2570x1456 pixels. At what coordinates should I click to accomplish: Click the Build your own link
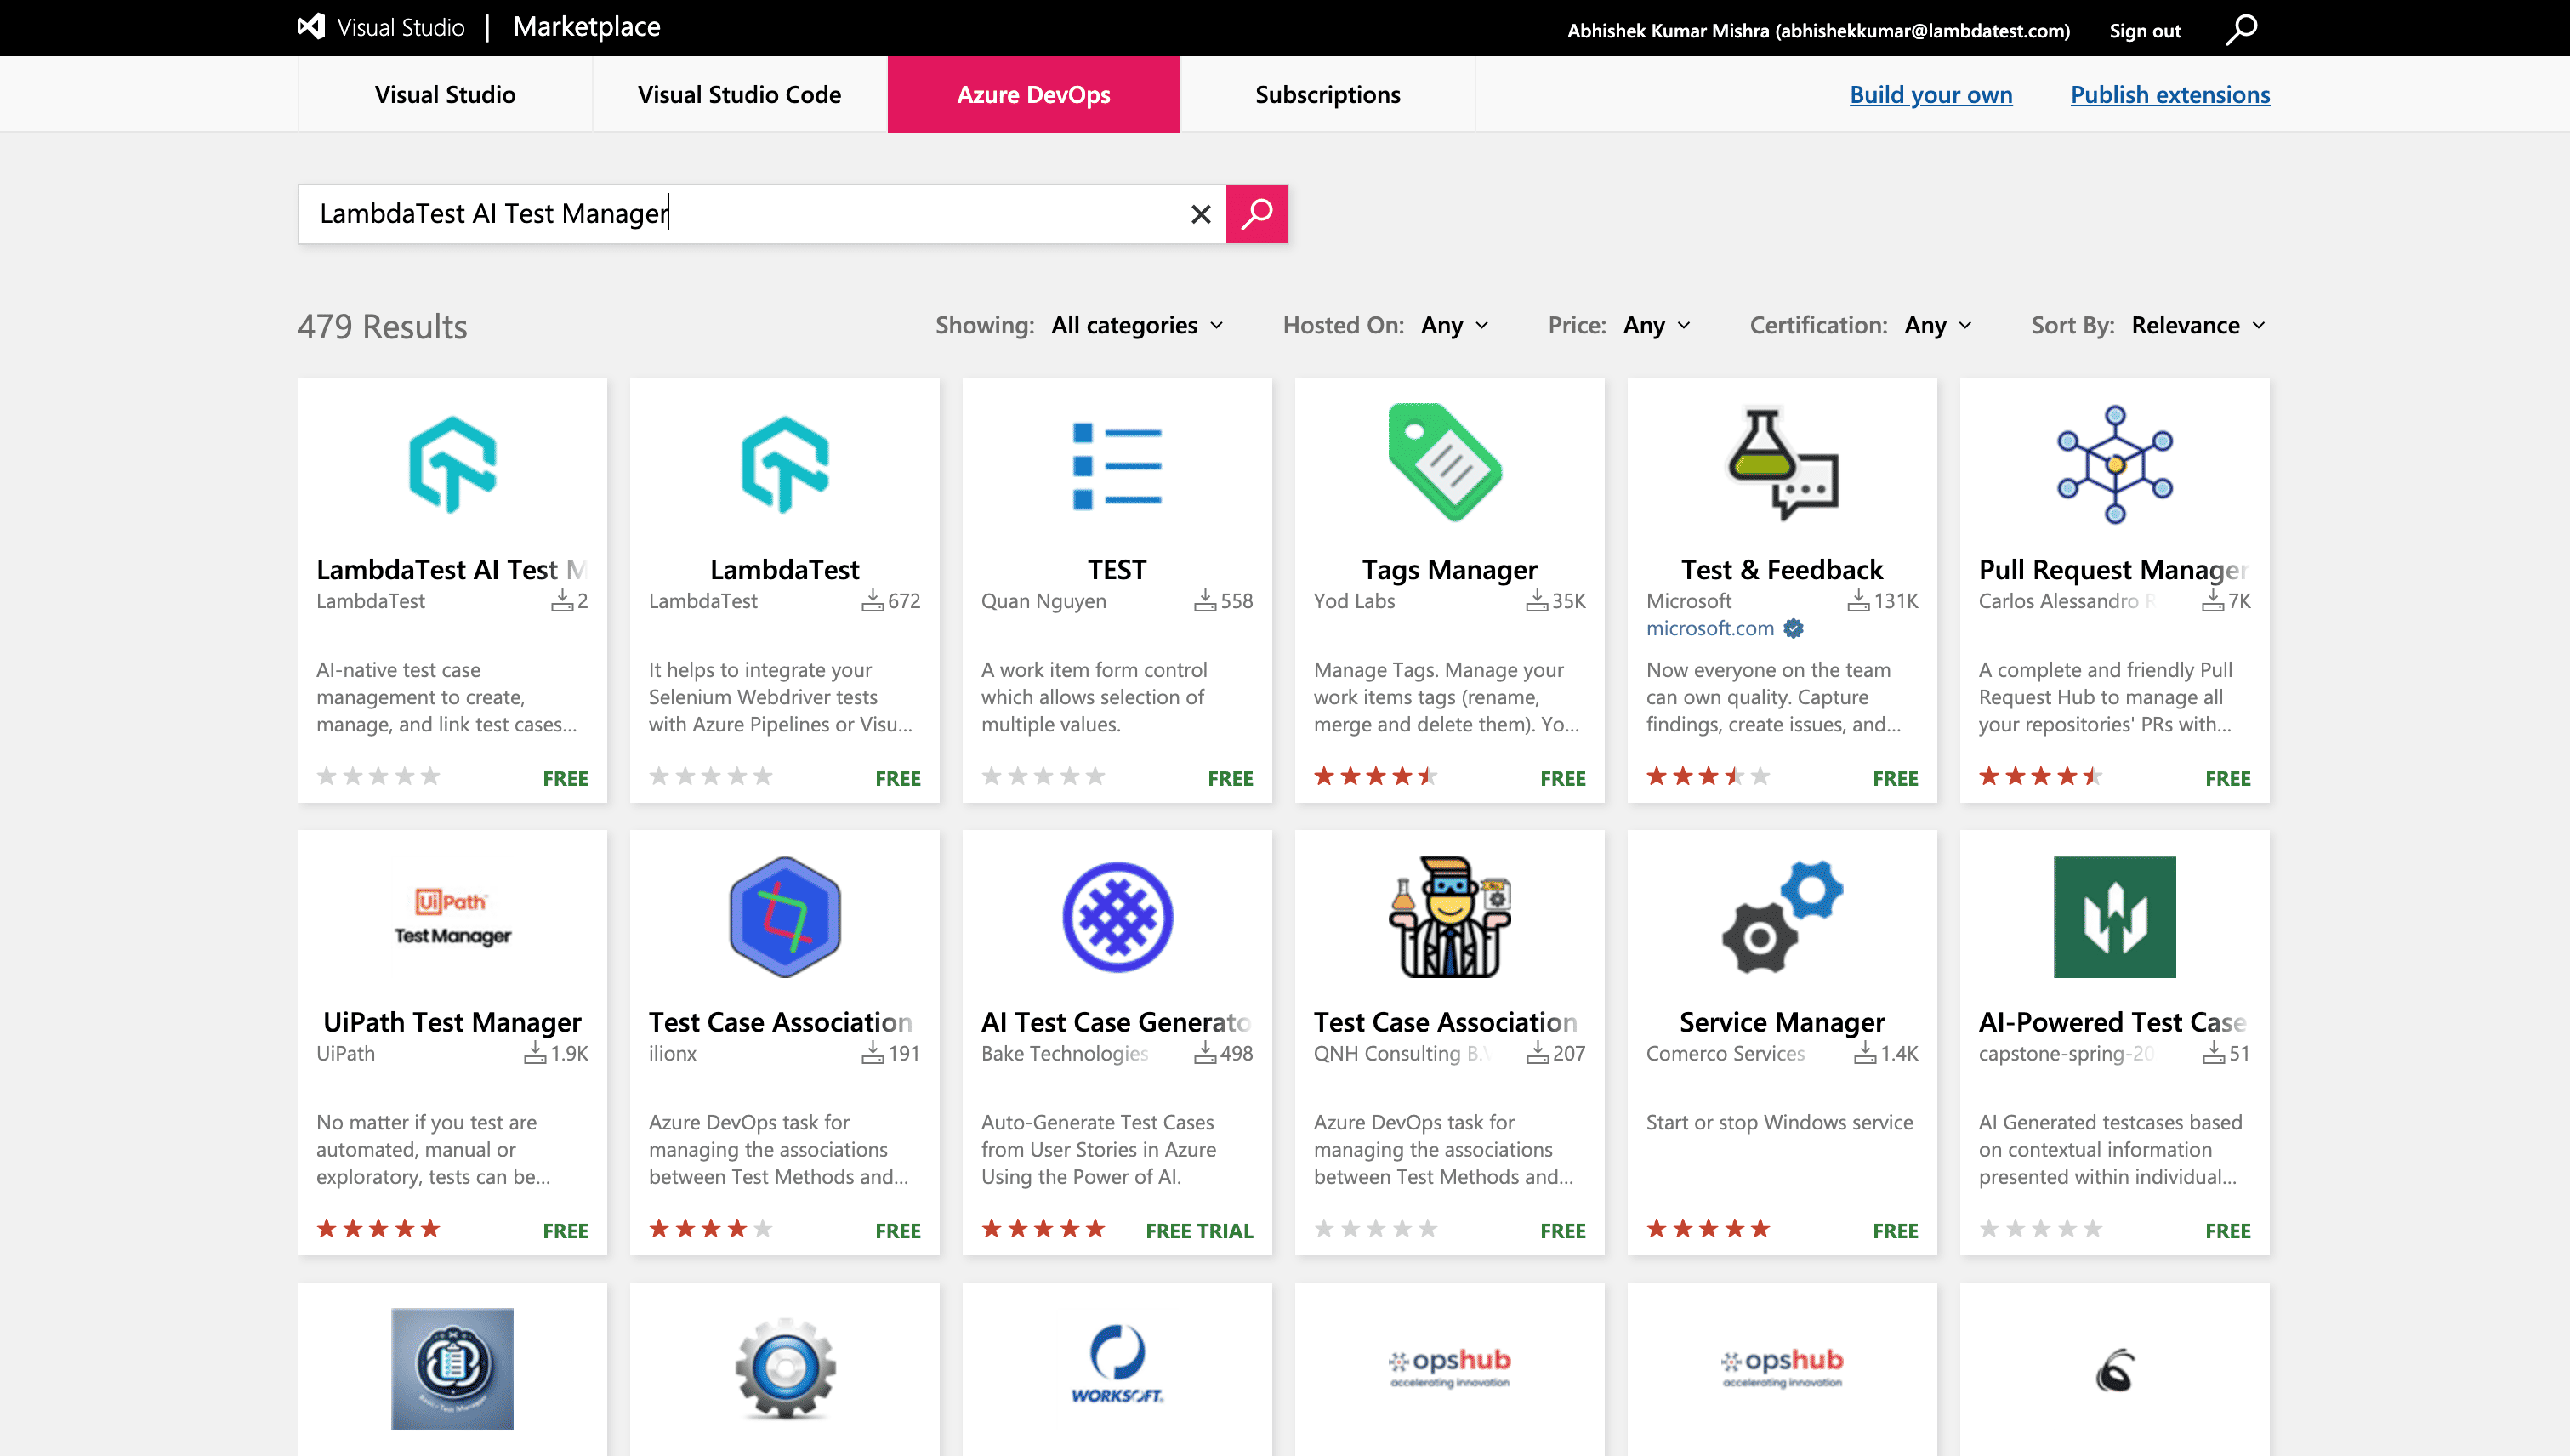tap(1930, 94)
